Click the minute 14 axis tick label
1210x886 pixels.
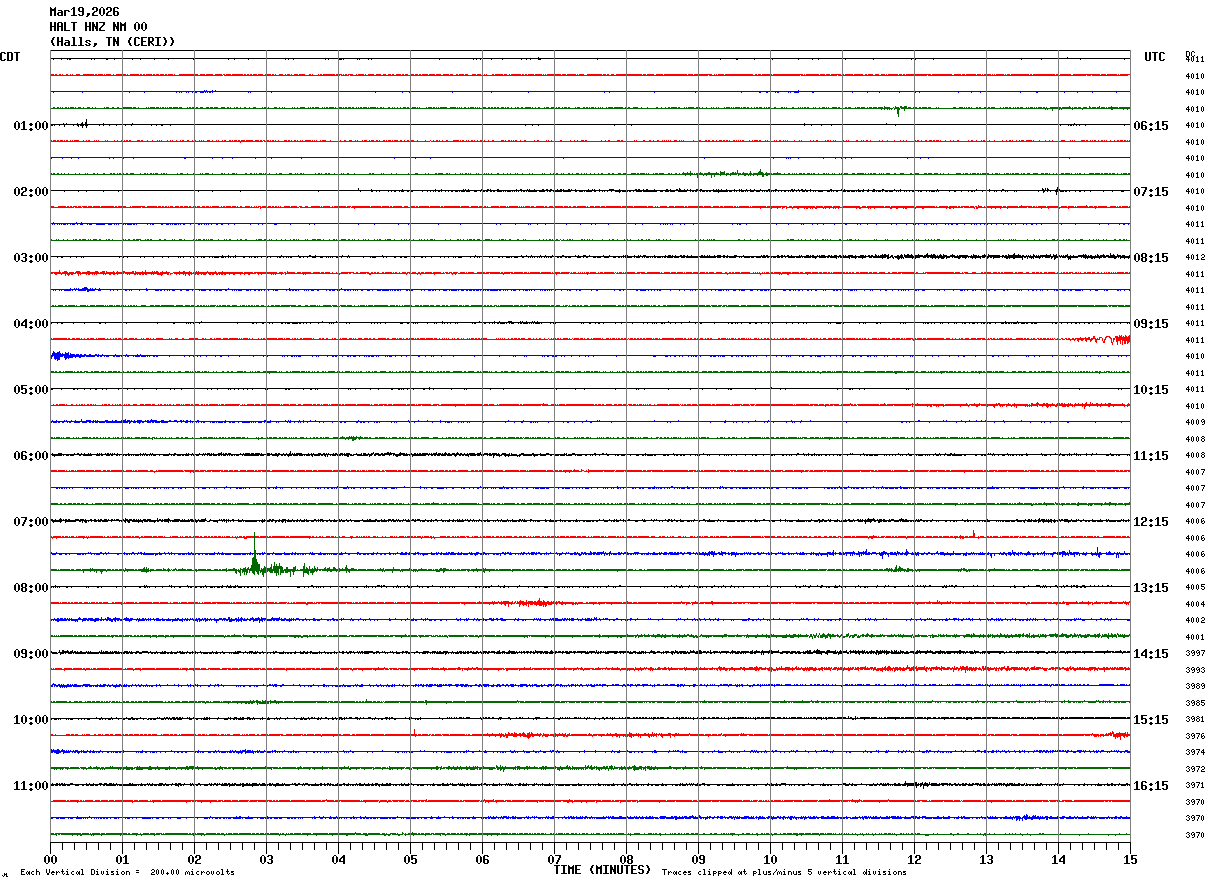[1058, 859]
